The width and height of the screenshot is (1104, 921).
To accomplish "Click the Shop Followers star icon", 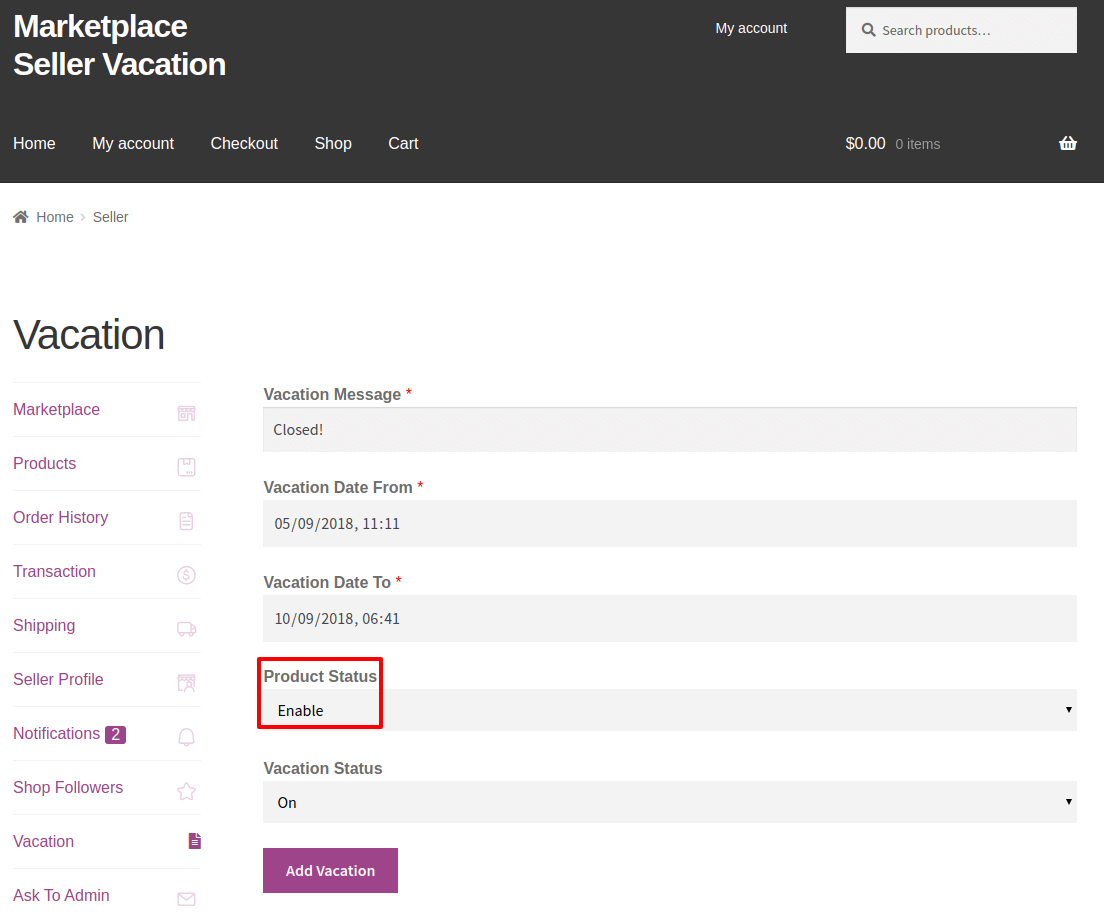I will (x=186, y=791).
